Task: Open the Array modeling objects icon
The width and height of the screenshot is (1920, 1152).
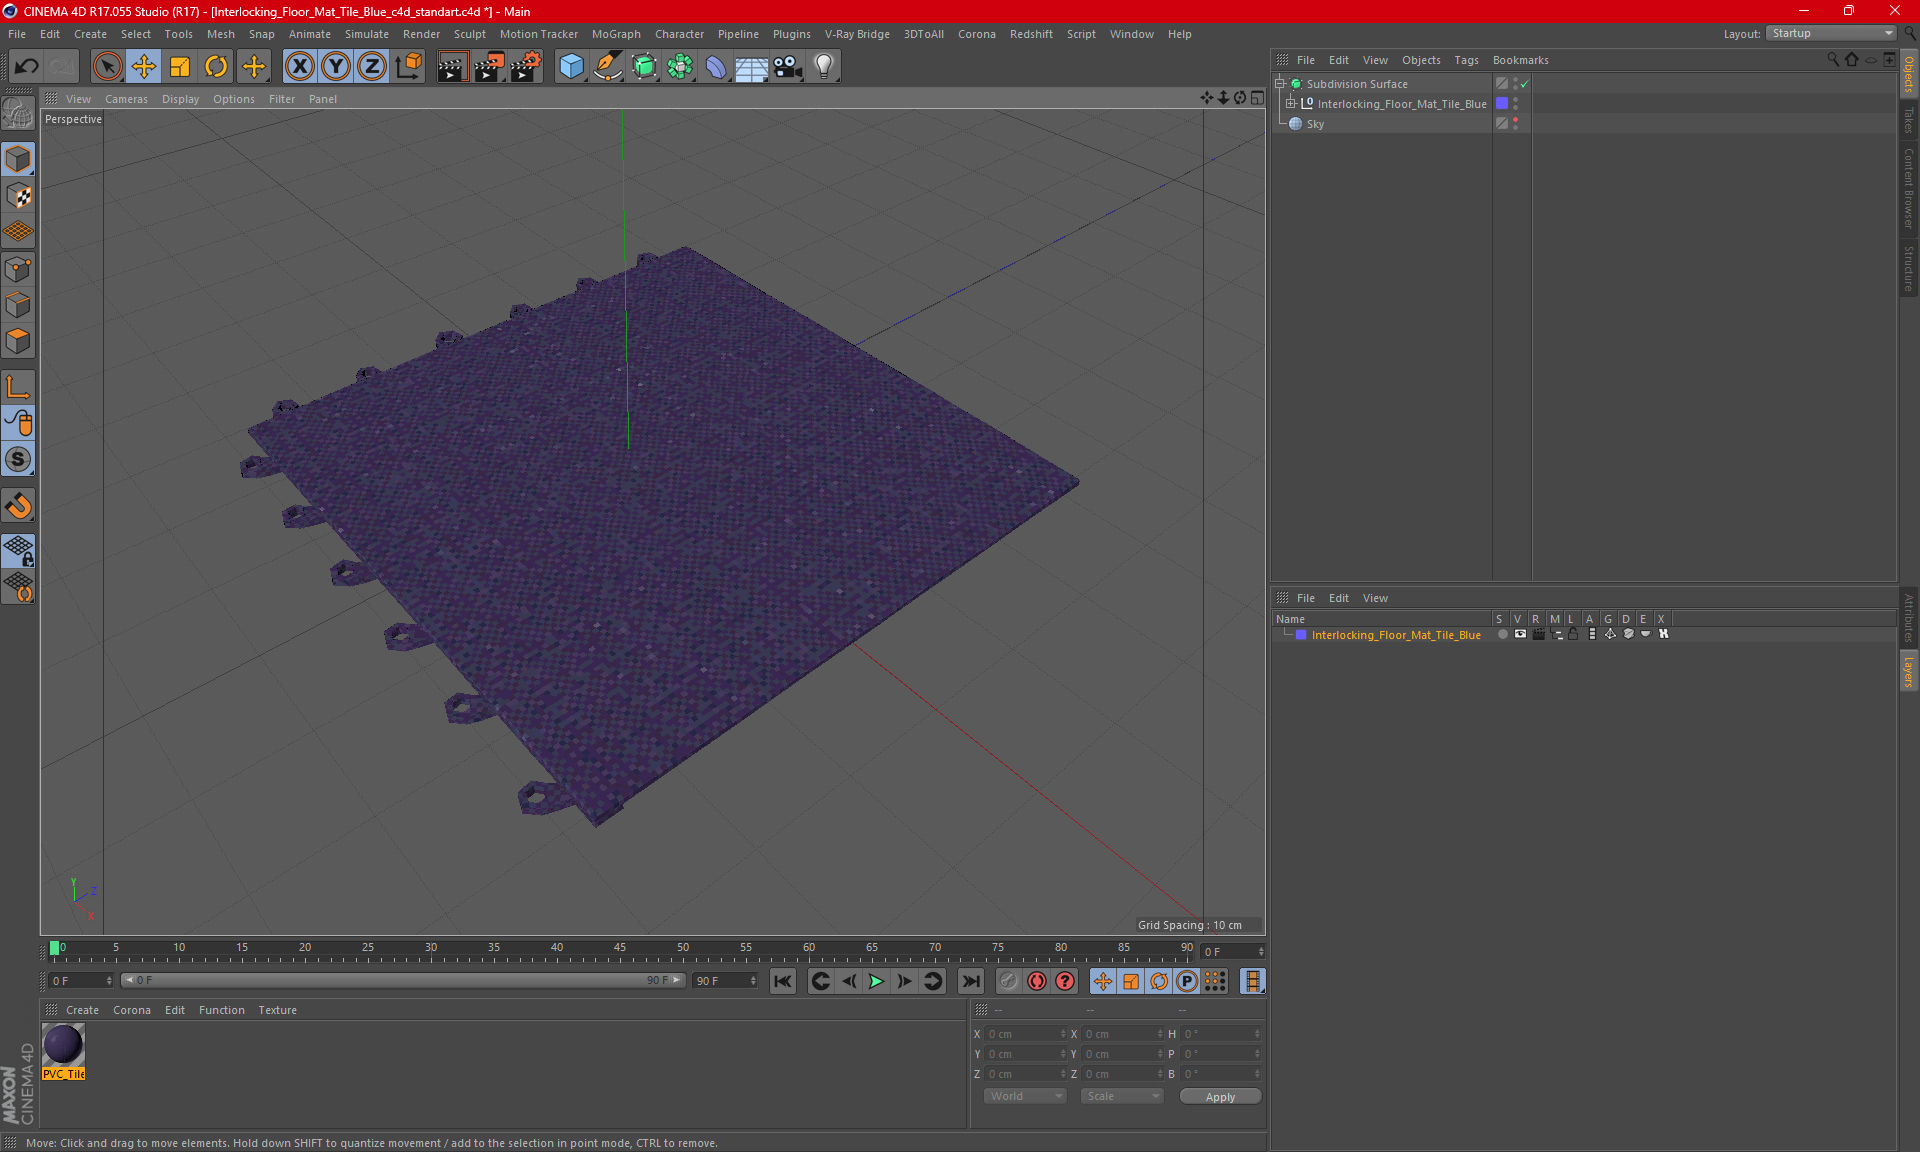Action: click(680, 67)
